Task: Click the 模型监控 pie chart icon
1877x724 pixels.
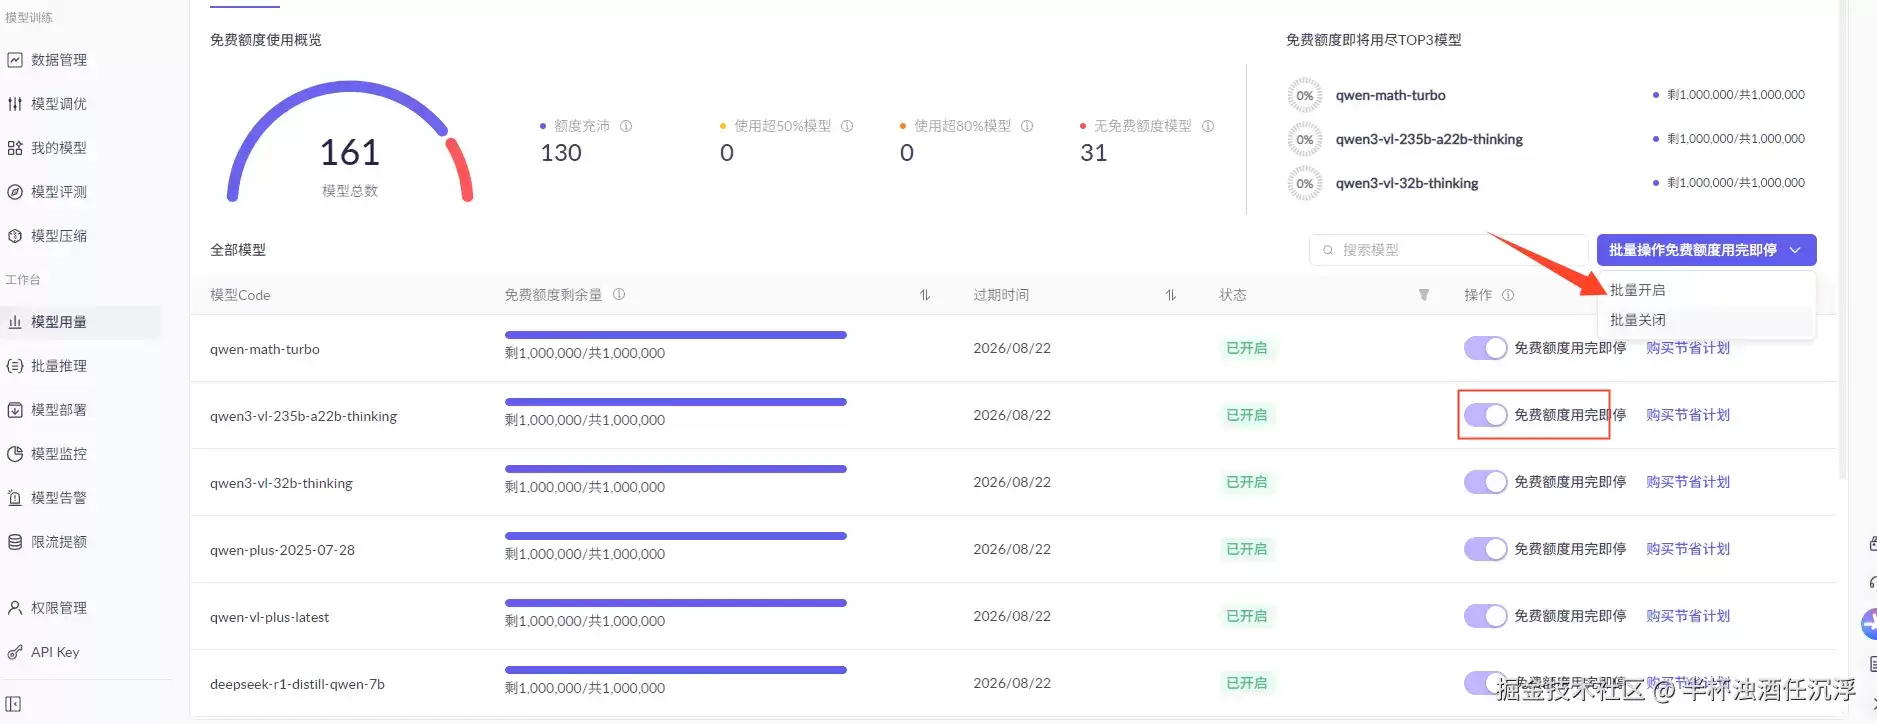Action: pyautogui.click(x=15, y=454)
